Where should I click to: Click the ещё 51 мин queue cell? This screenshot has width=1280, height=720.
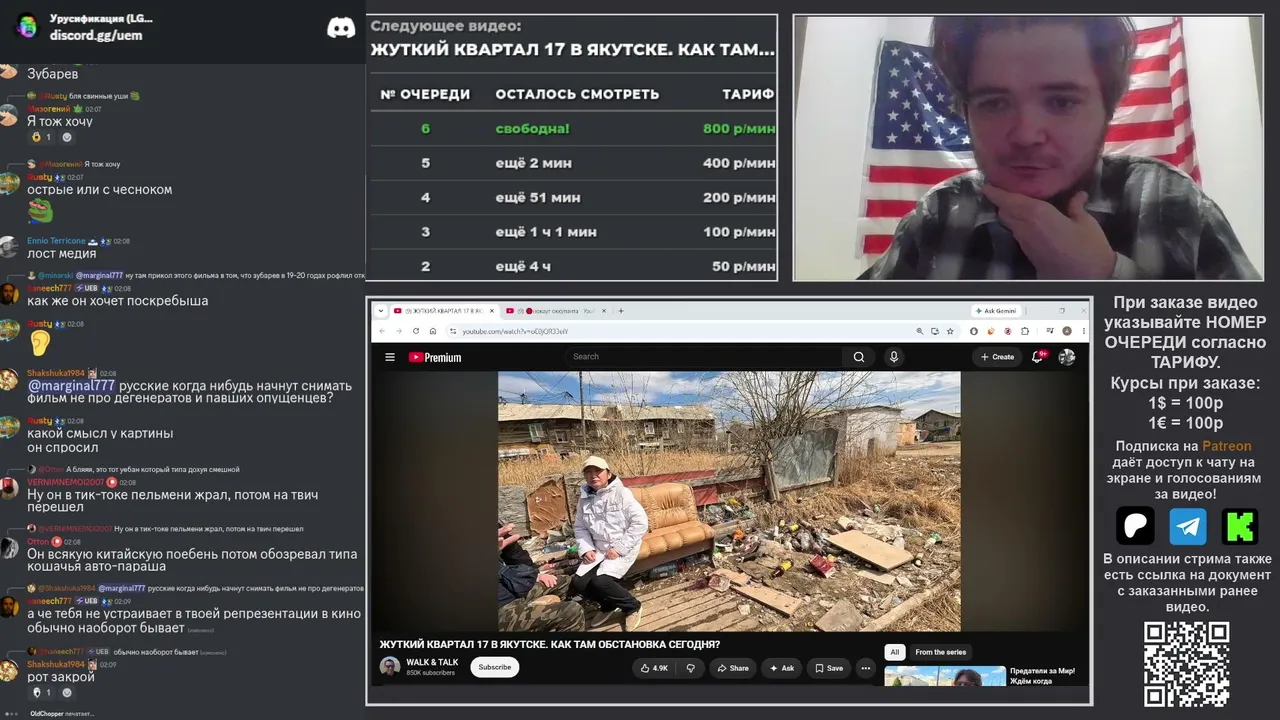[x=538, y=197]
